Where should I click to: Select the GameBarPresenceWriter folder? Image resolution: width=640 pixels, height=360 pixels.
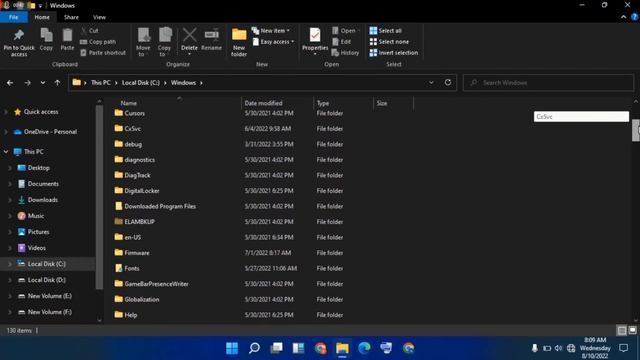(x=156, y=284)
